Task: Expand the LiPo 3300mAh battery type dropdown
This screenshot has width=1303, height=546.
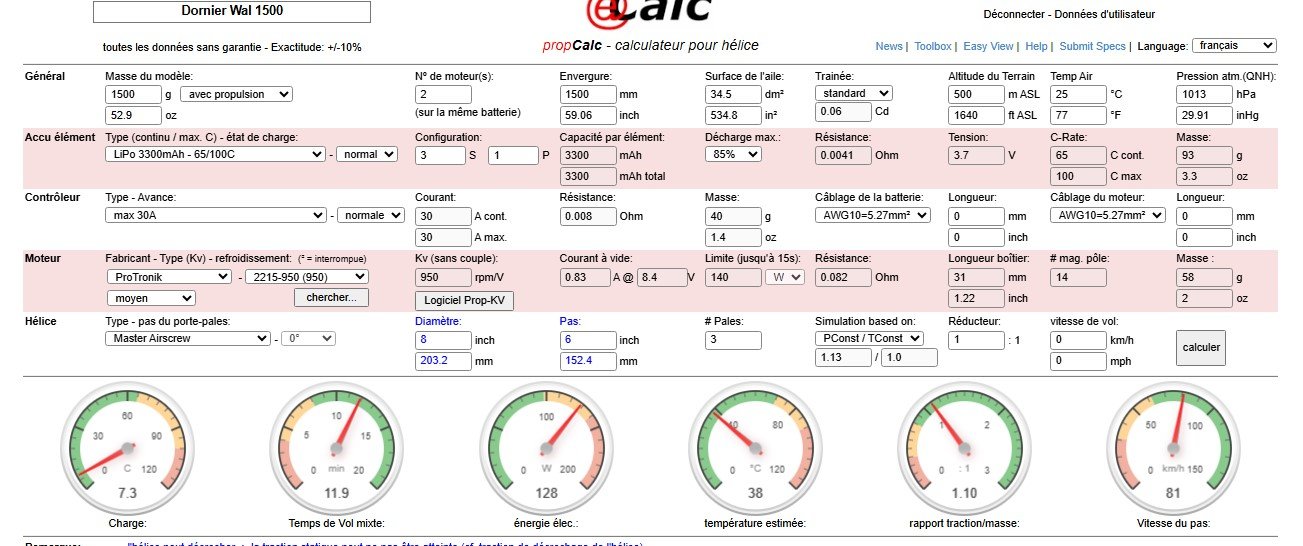Action: click(214, 154)
